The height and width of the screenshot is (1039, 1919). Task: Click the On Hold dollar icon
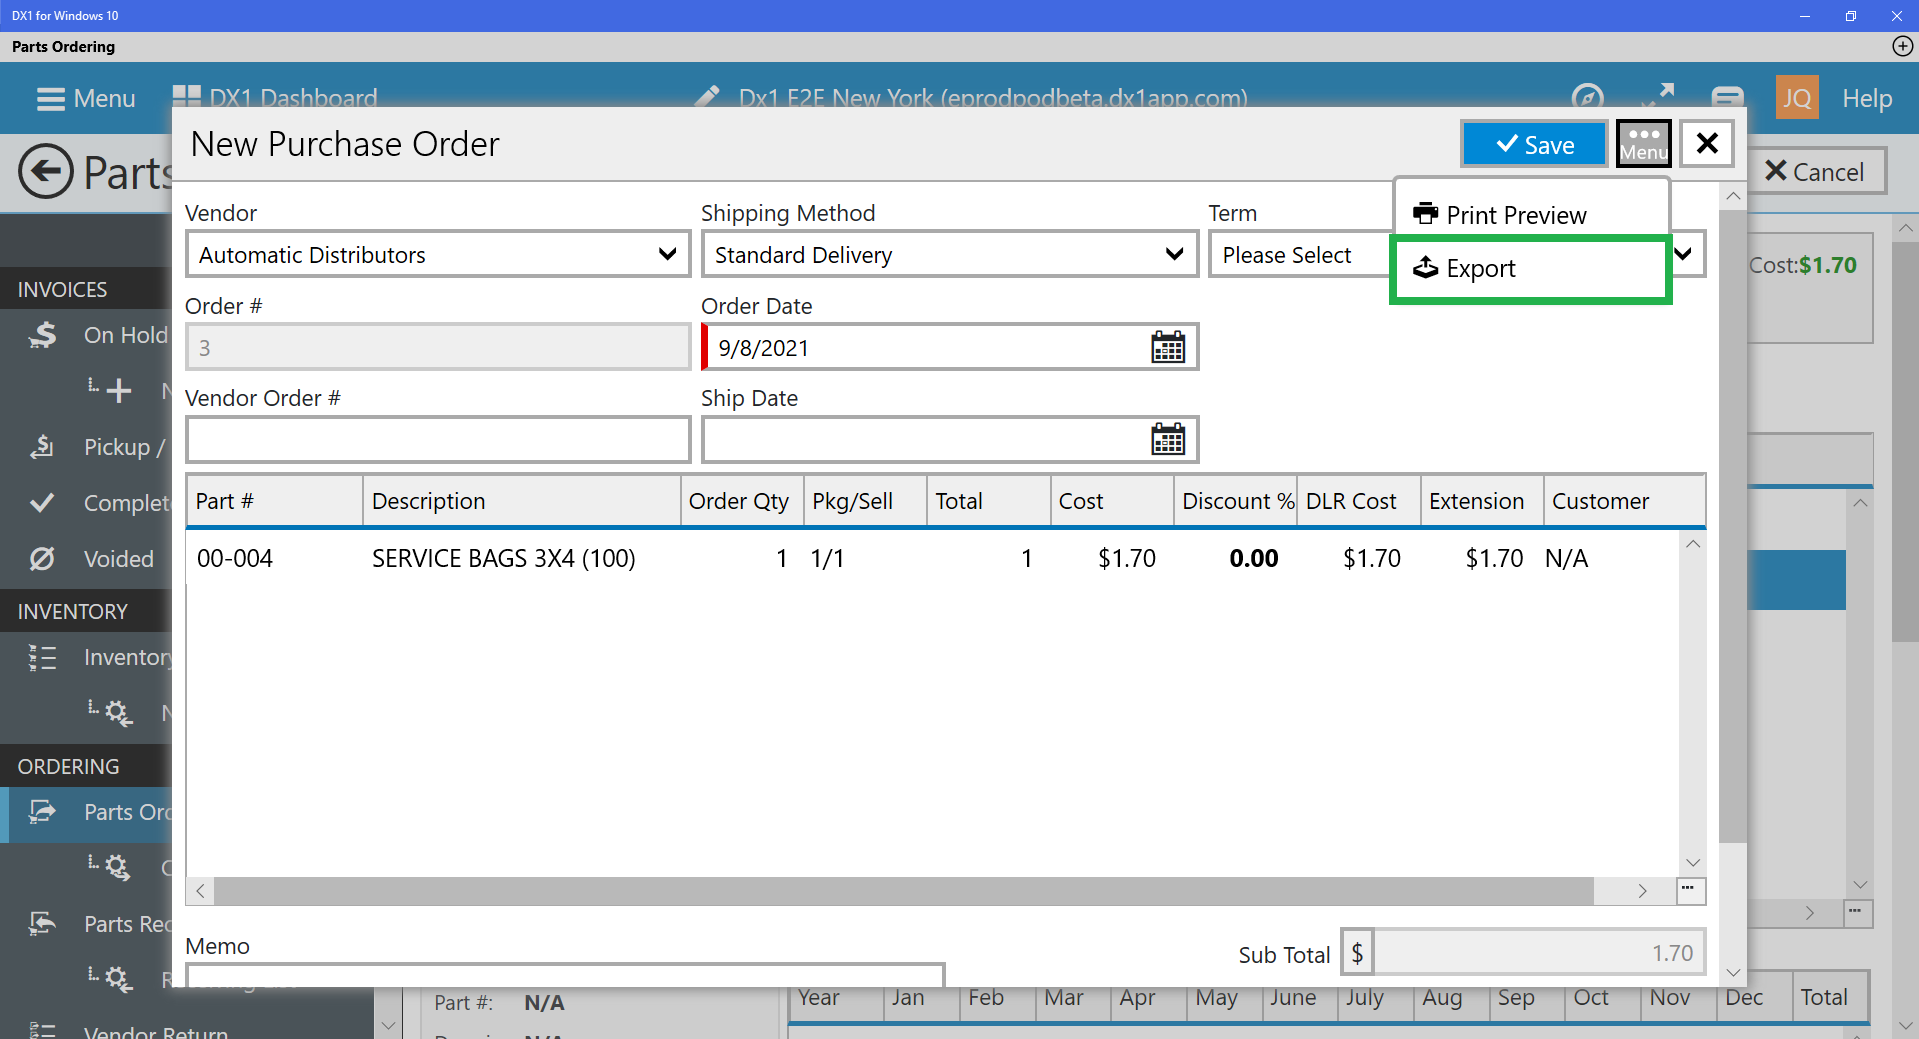coord(42,335)
